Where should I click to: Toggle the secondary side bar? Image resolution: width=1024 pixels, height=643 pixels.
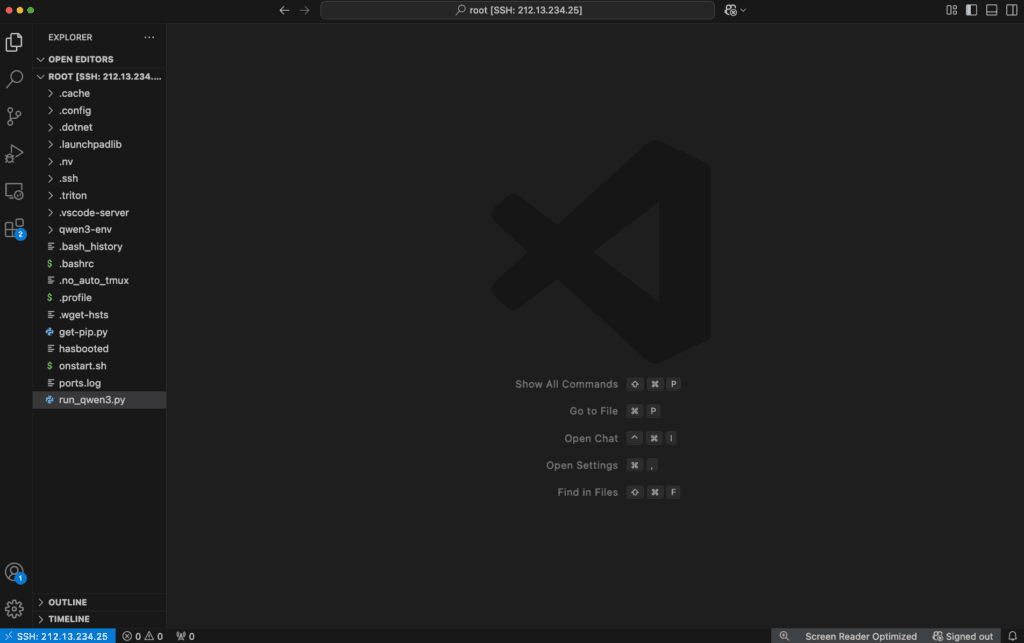pos(1012,10)
